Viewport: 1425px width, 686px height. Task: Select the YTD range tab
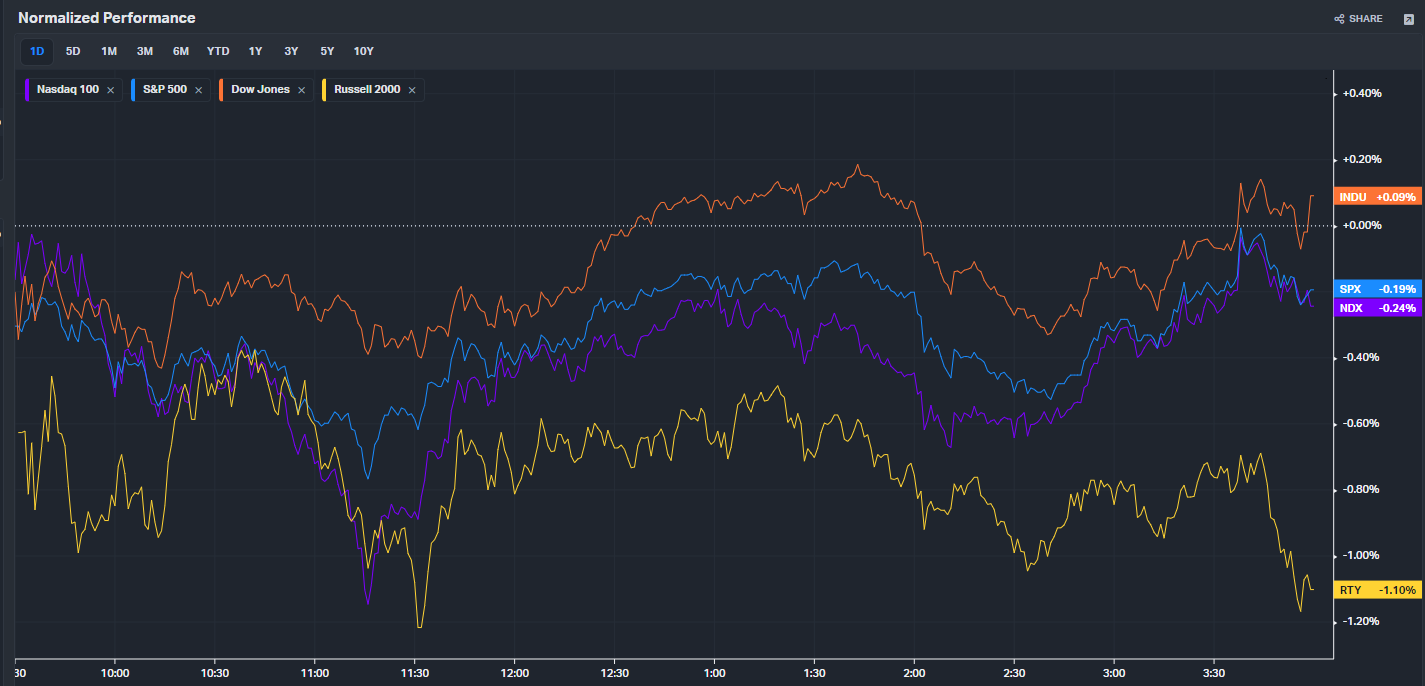218,51
